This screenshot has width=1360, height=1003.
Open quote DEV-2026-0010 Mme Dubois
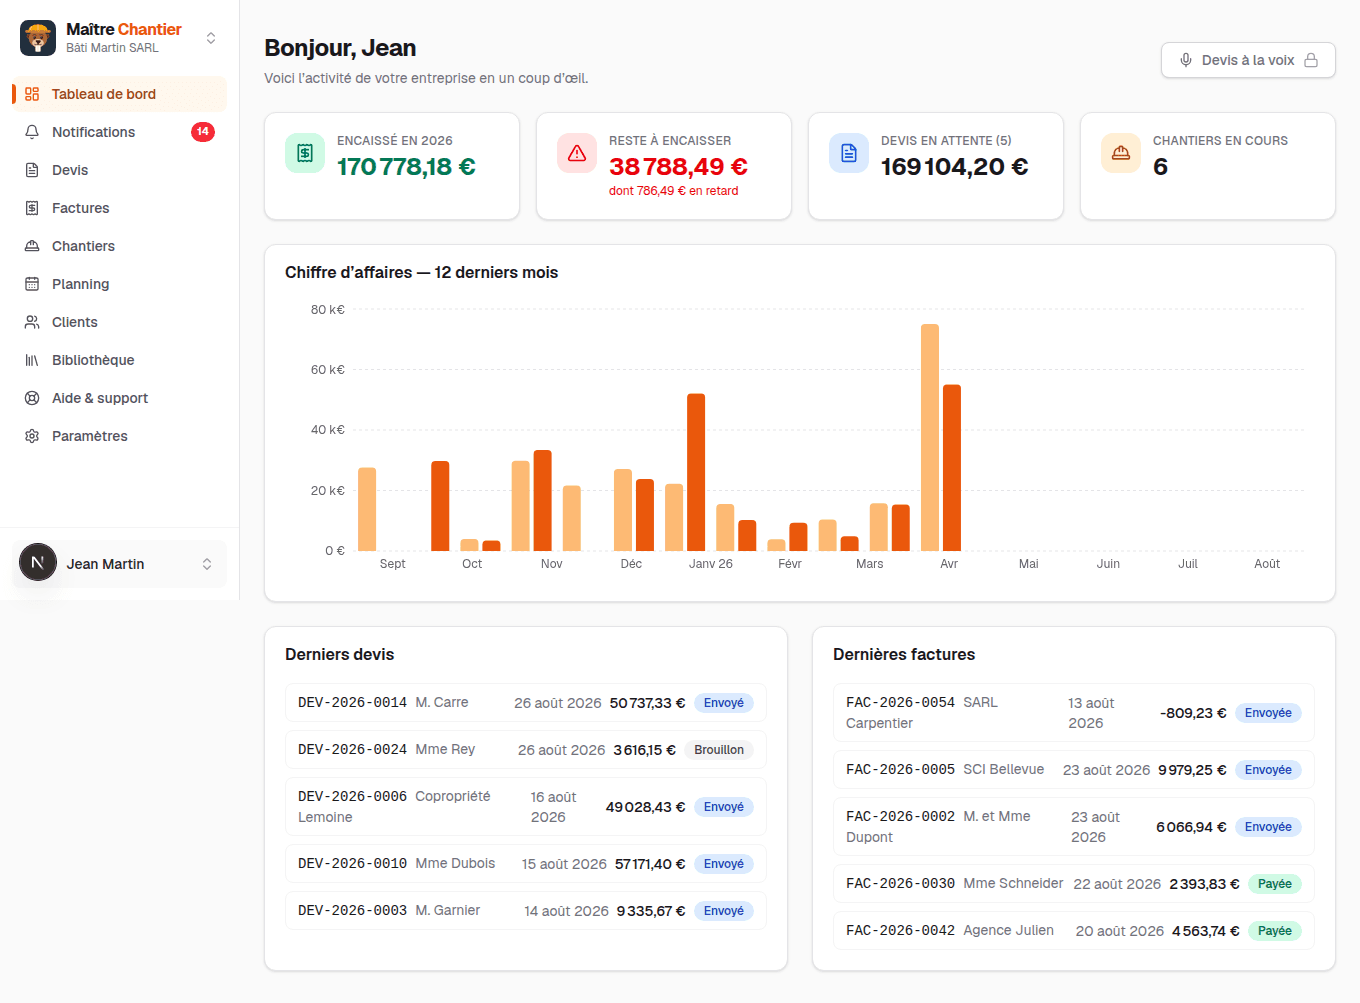pos(526,864)
